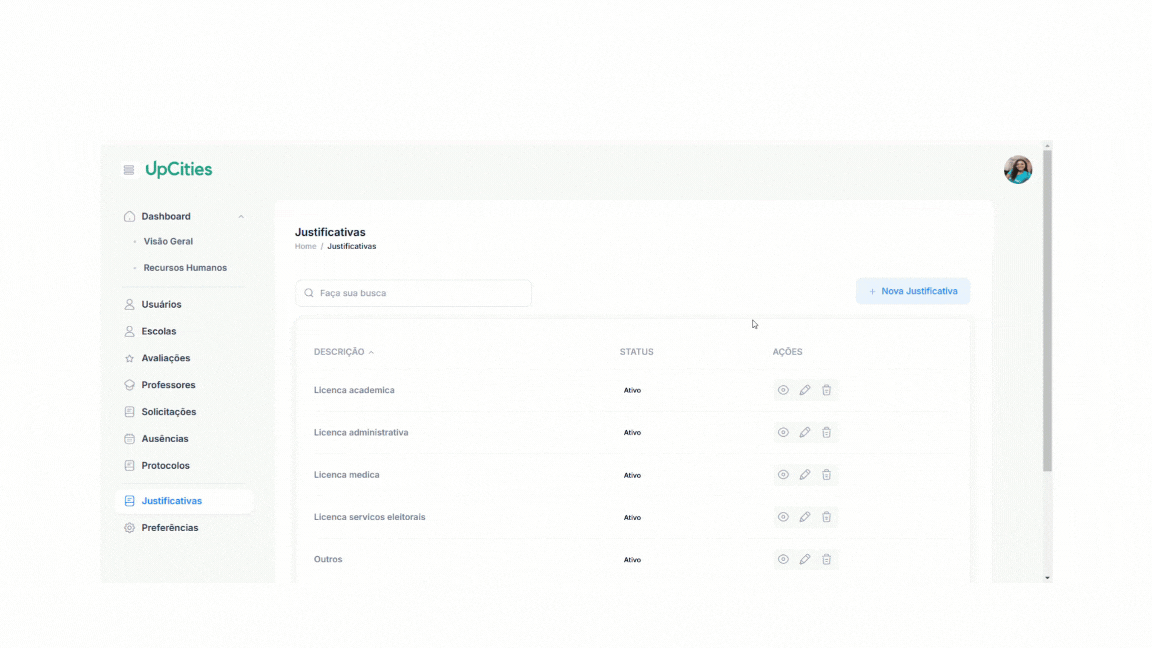The height and width of the screenshot is (648, 1152).
Task: Open the Dashboard menu item
Action: [166, 216]
